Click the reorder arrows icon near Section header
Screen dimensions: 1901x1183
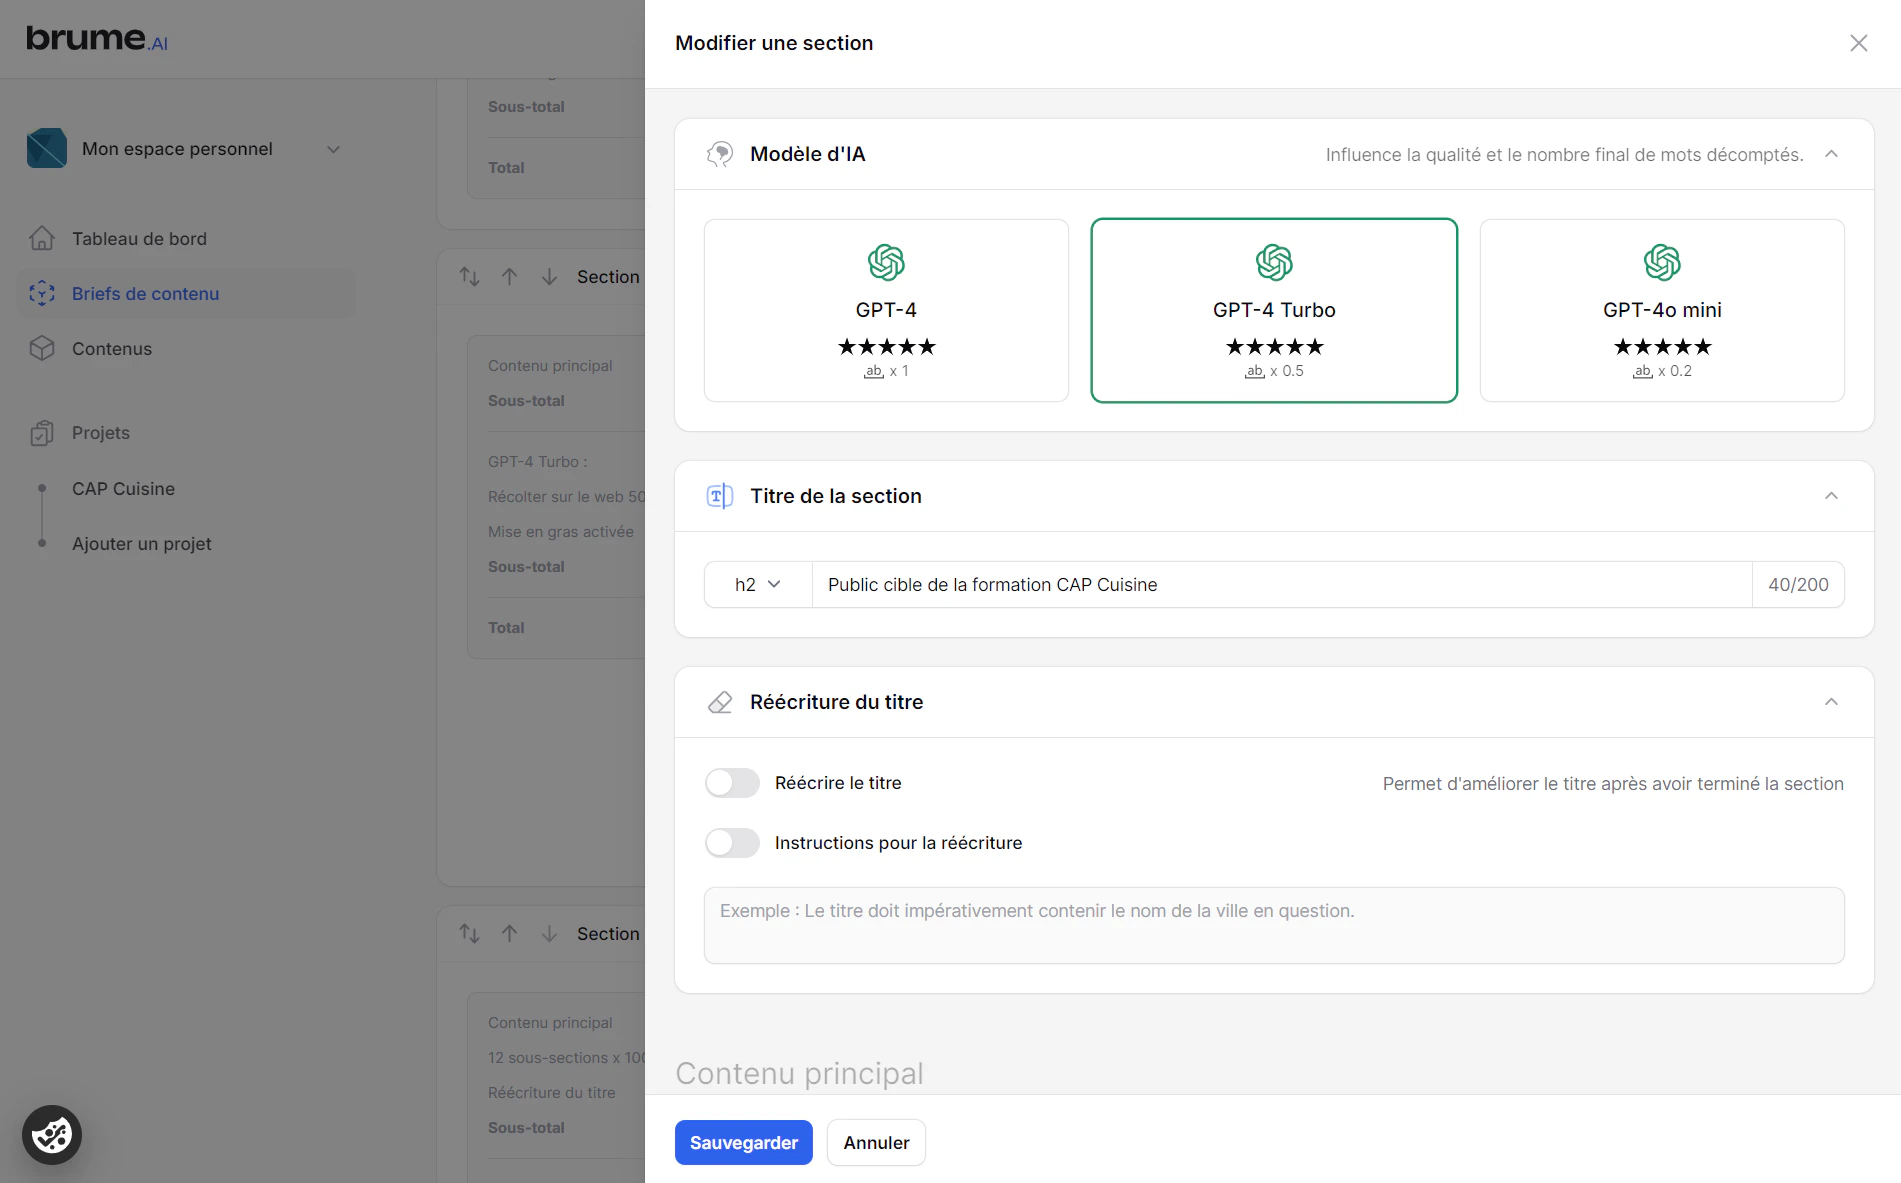pos(470,276)
